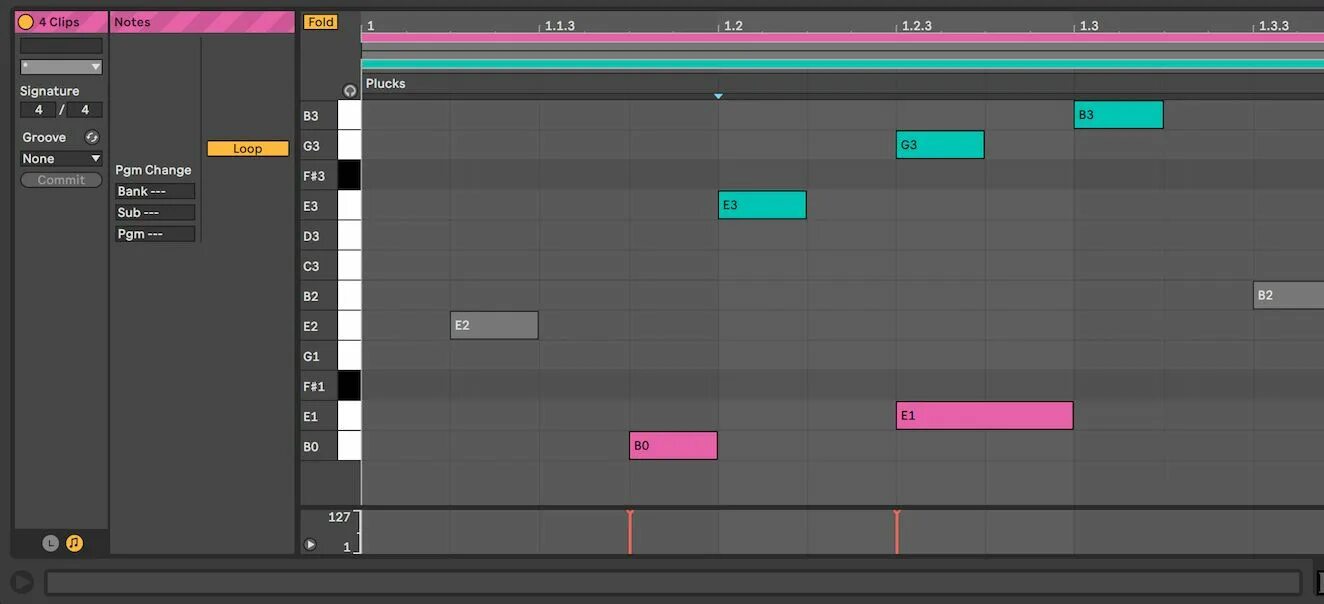Click the B0 piano key
This screenshot has width=1324, height=604.
point(349,445)
